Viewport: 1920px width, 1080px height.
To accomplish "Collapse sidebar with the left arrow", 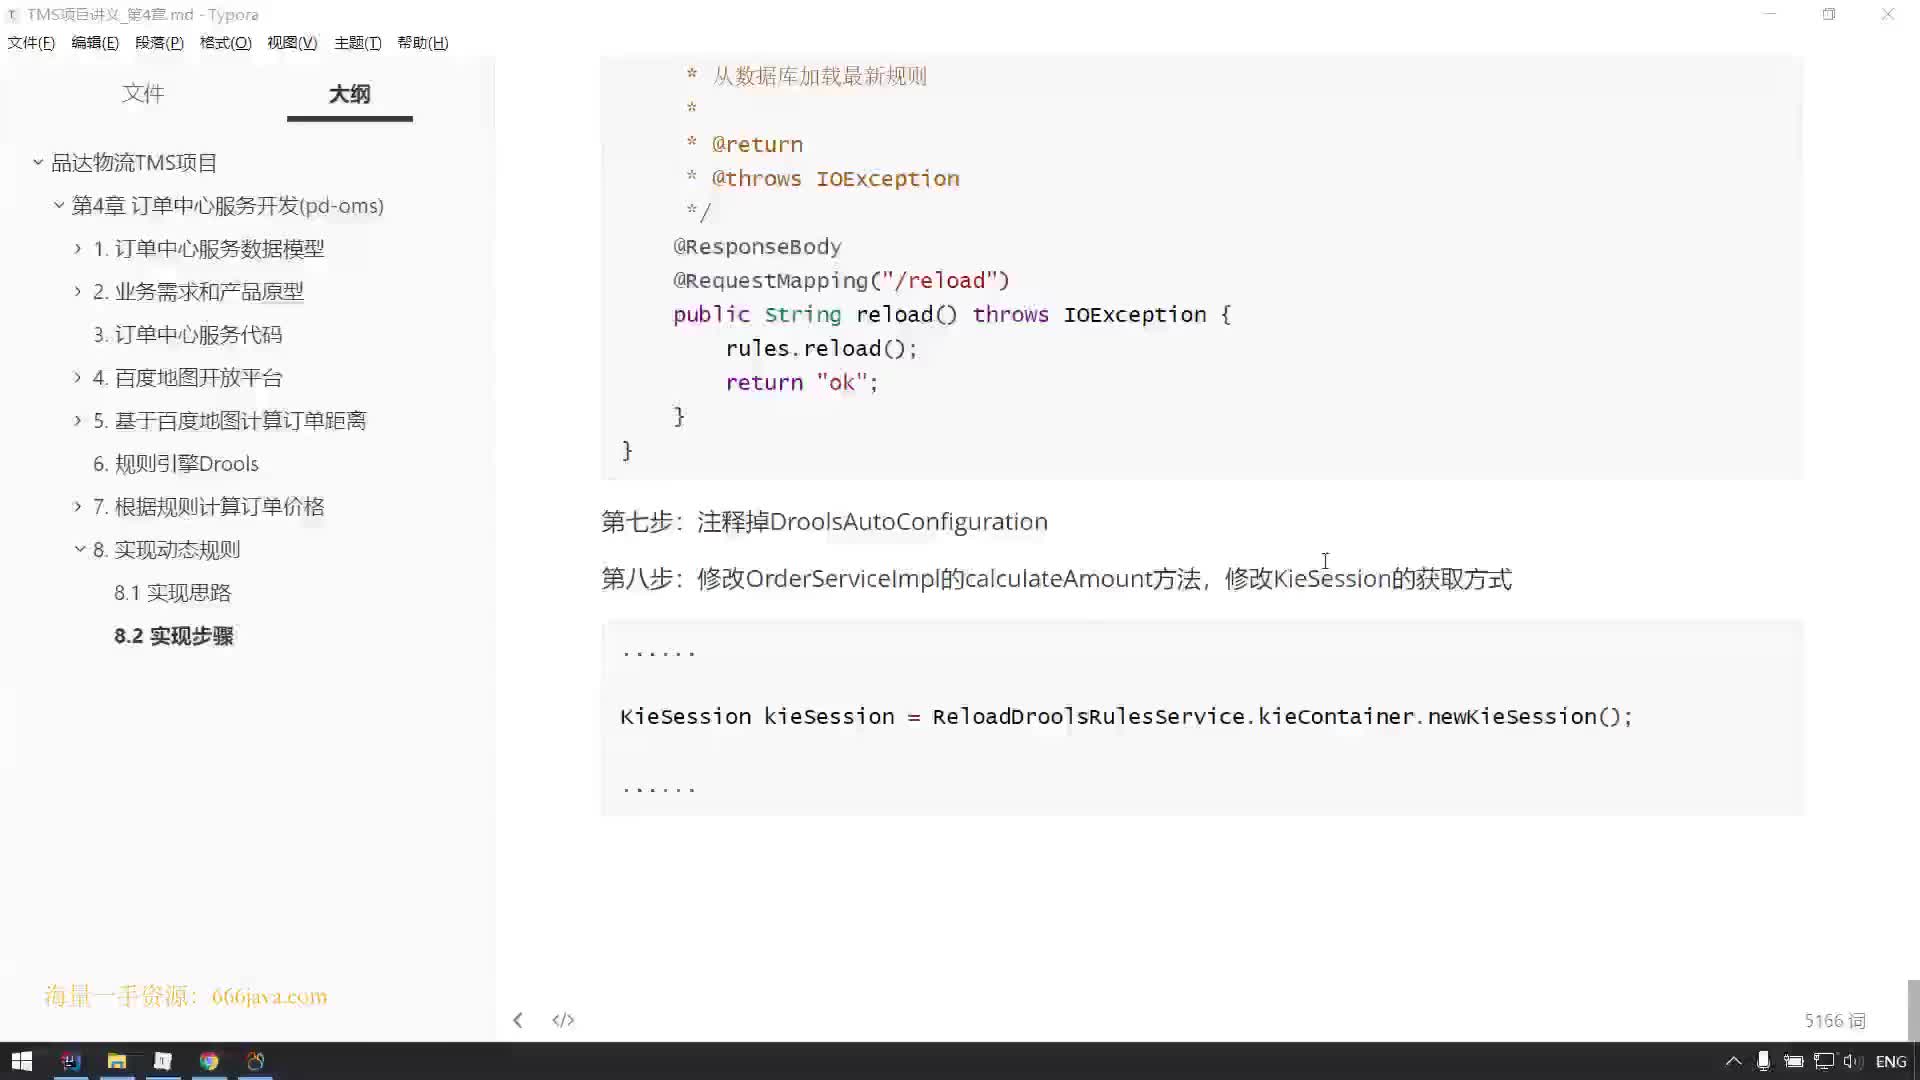I will pyautogui.click(x=517, y=1020).
